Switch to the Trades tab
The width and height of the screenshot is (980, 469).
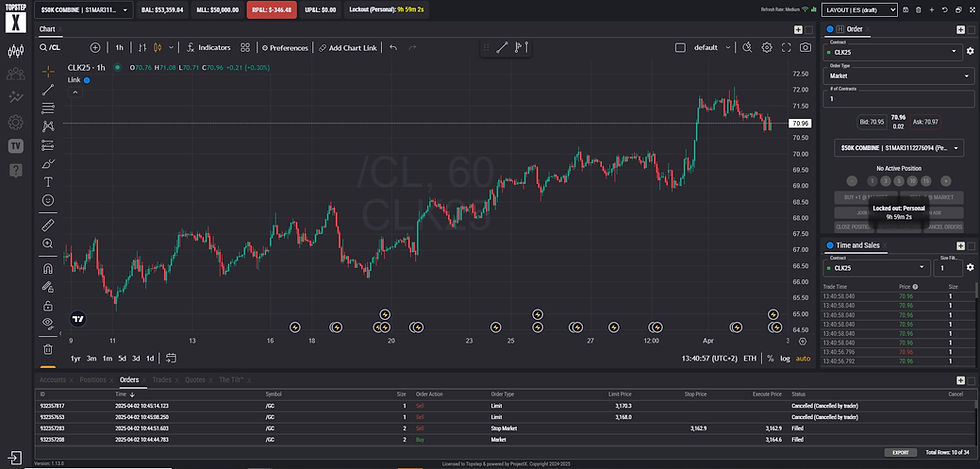[161, 380]
